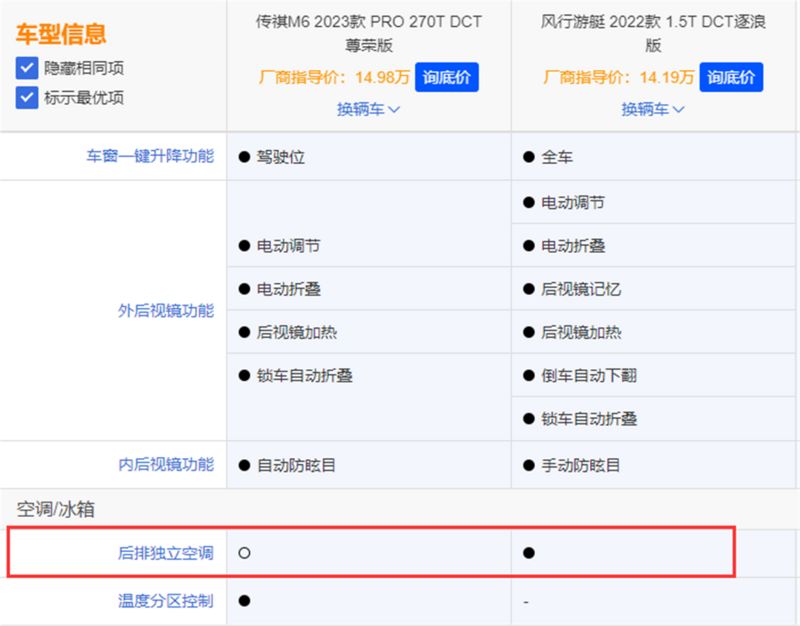Select the 风行游艇 2022款 1.5T DCT title

[x=653, y=33]
